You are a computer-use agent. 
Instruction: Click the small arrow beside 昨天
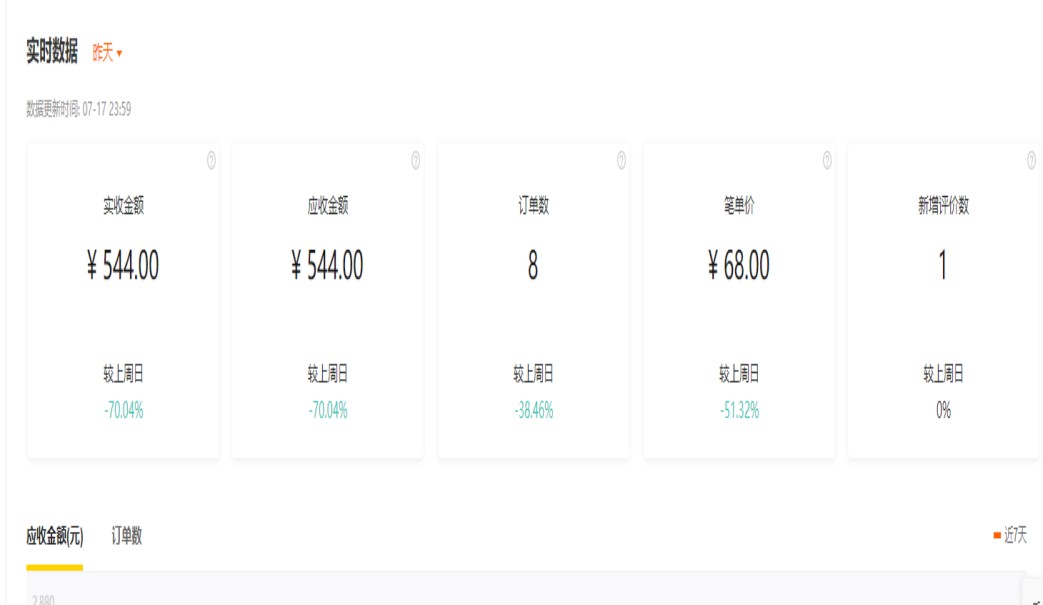[119, 54]
